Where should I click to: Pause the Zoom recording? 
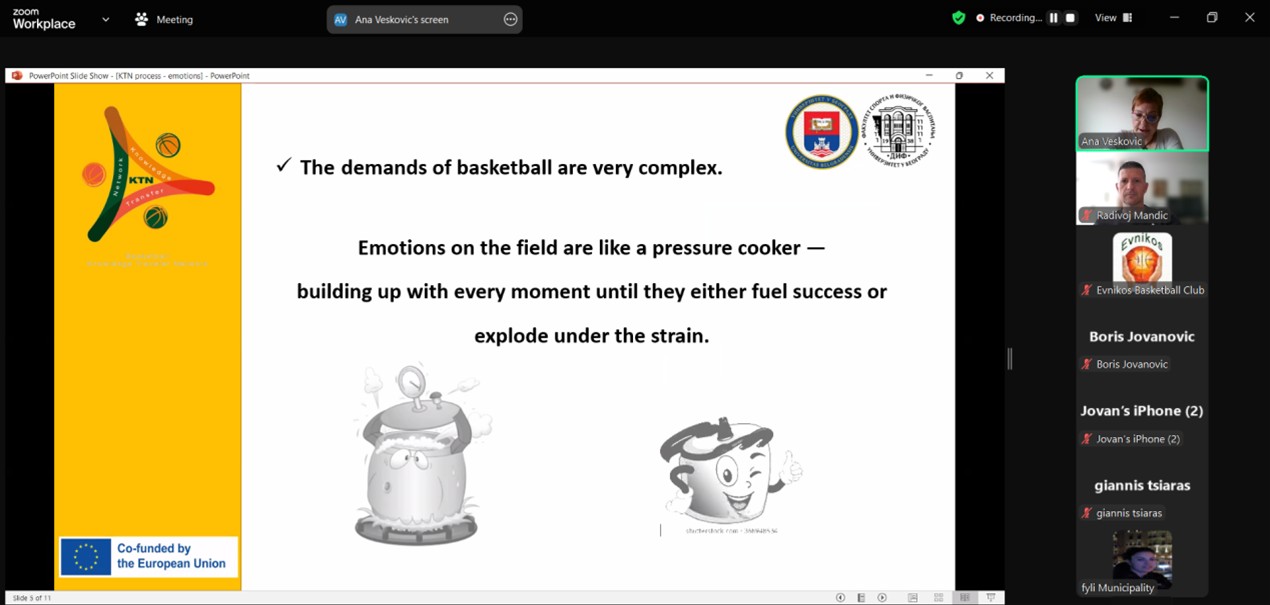click(x=1053, y=18)
